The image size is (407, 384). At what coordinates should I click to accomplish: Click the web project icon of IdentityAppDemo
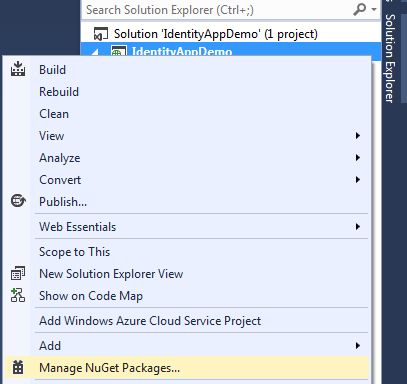(119, 51)
